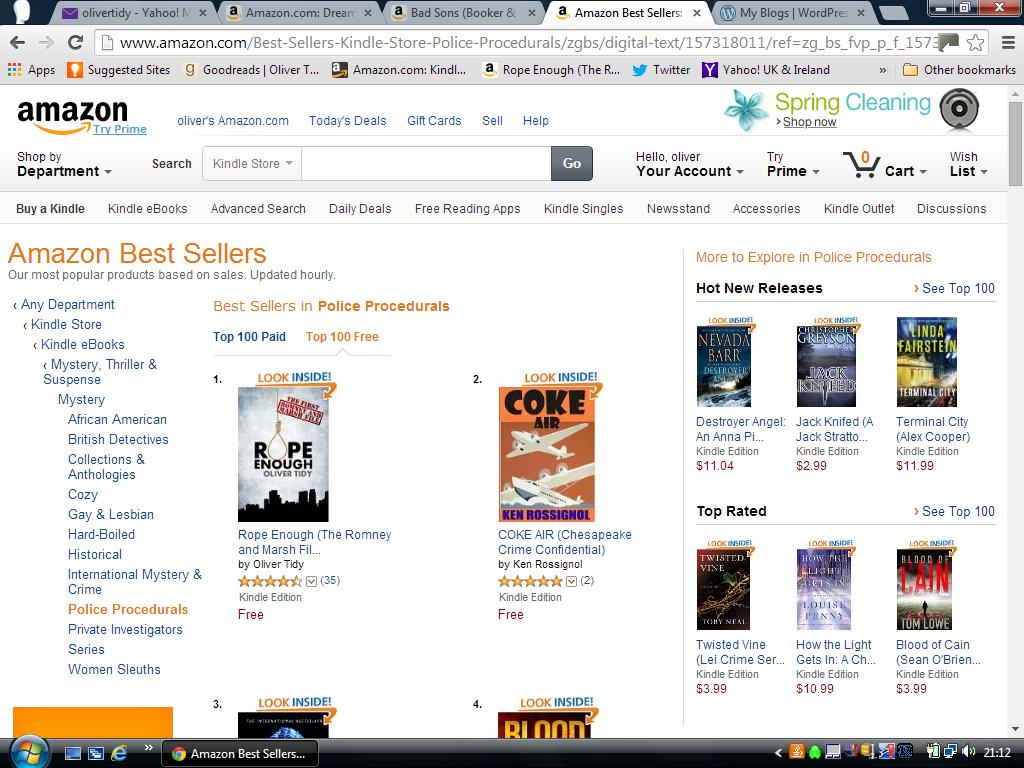Open the Chrome menu hamburger icon
1024x768 pixels.
tap(1008, 43)
